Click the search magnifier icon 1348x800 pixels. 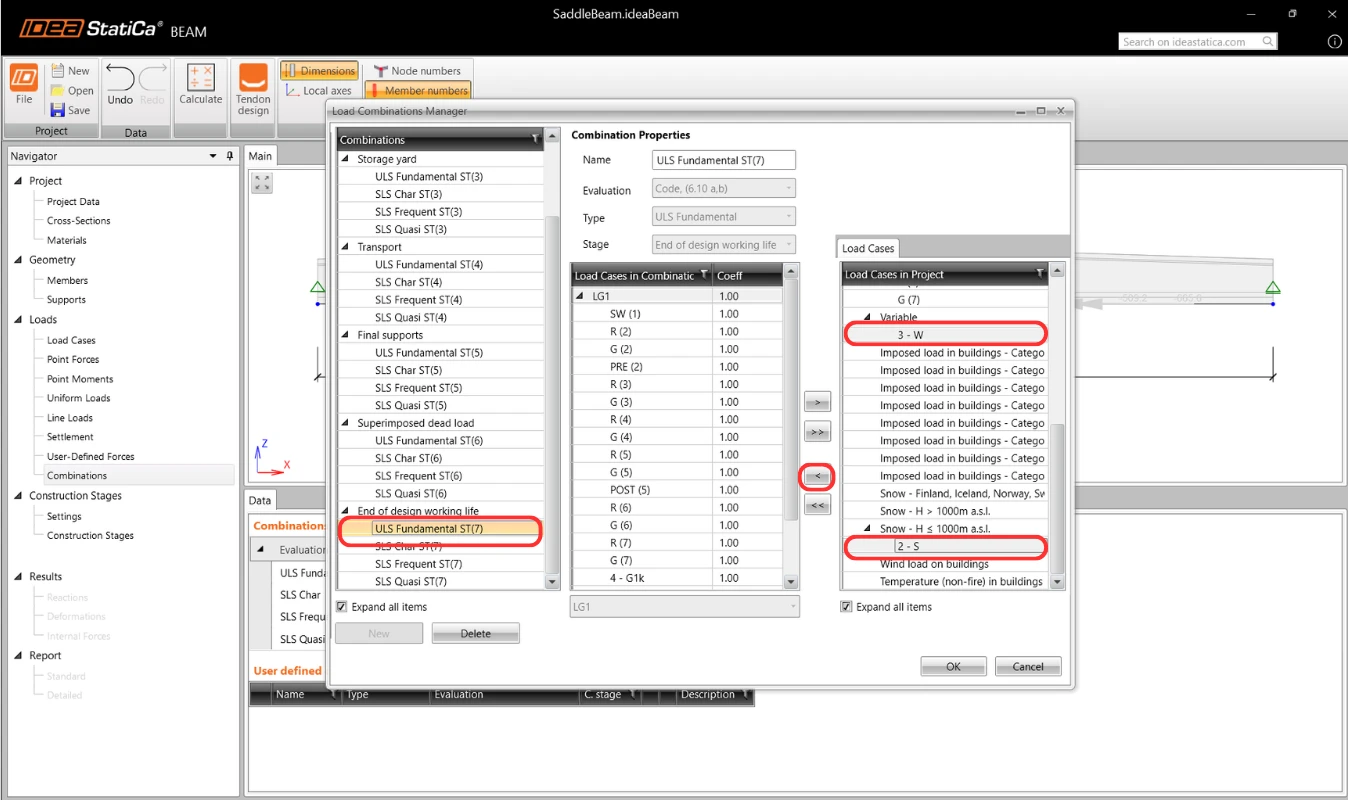[1268, 42]
